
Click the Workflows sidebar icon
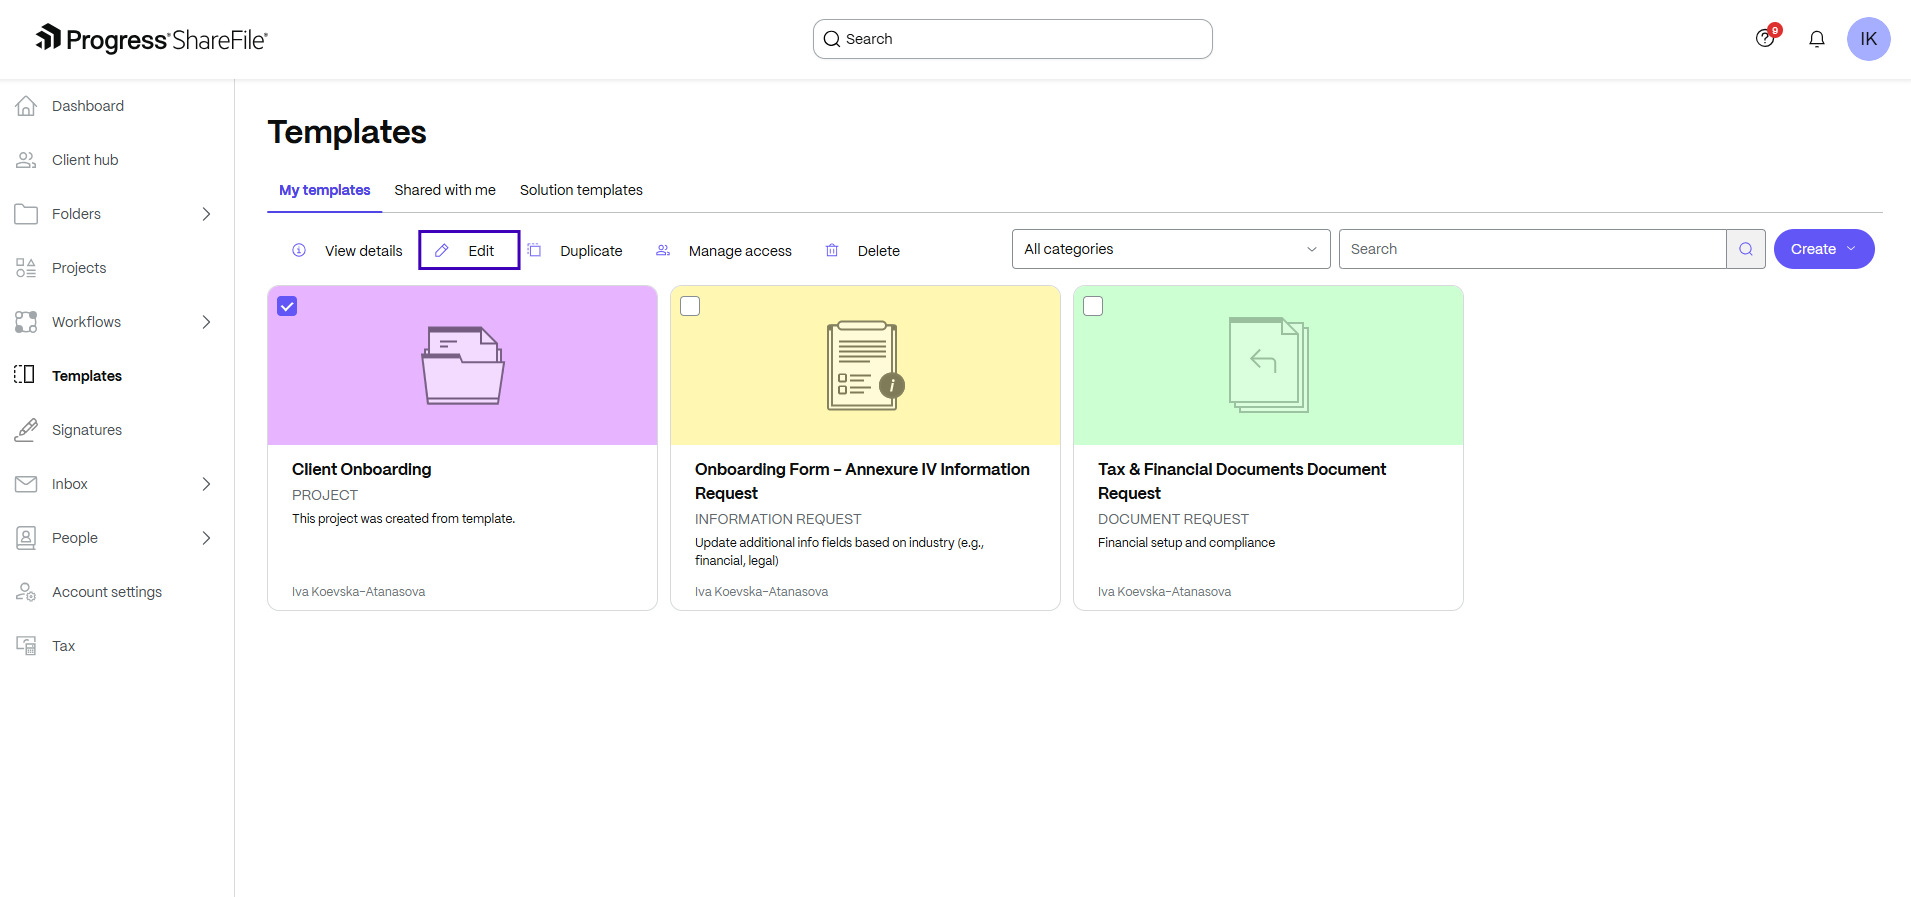point(26,322)
